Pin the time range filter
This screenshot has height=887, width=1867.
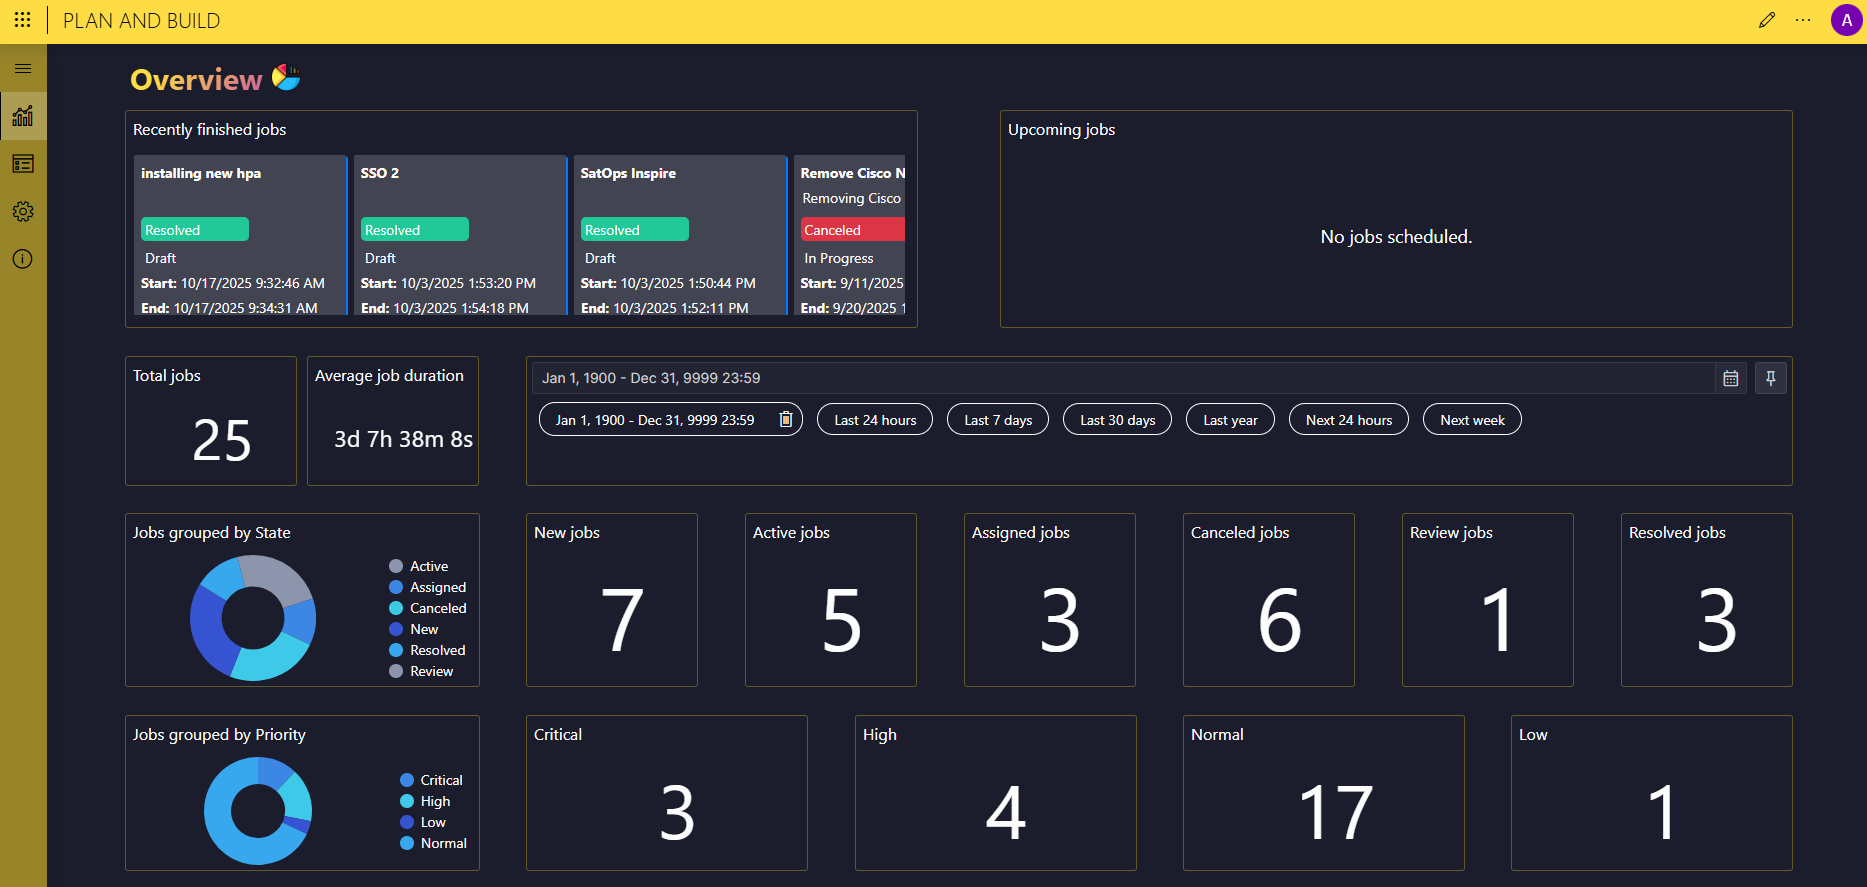click(1771, 378)
